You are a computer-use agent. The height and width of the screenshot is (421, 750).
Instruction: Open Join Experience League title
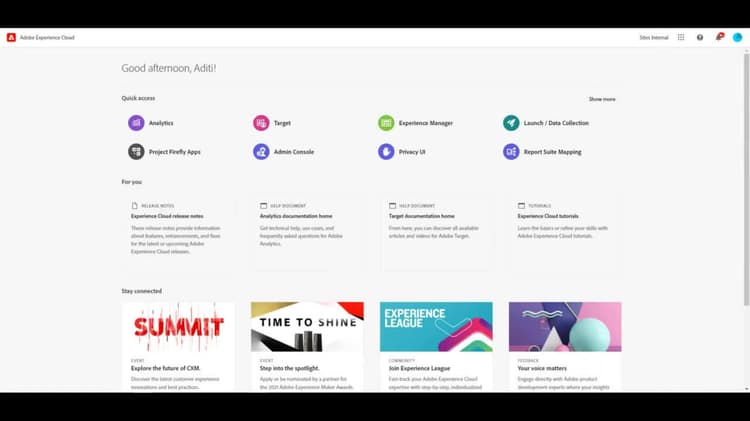tap(419, 368)
